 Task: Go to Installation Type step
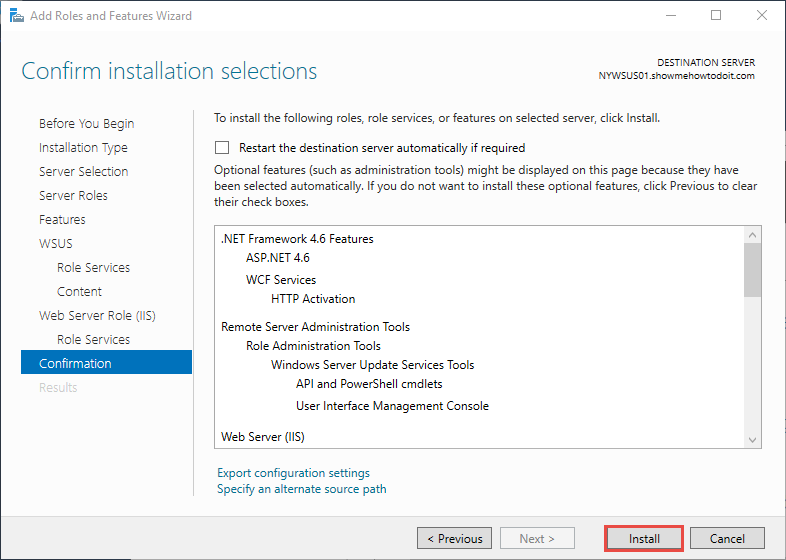coord(83,147)
